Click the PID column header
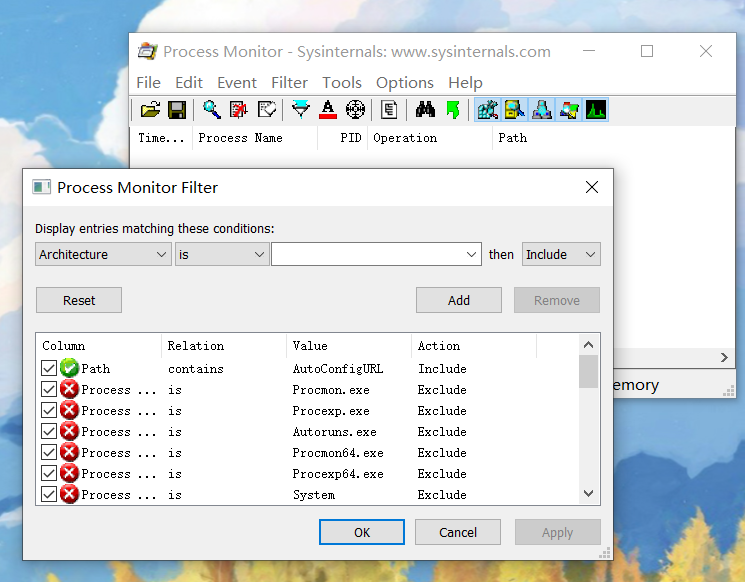This screenshot has height=582, width=745. pyautogui.click(x=343, y=138)
